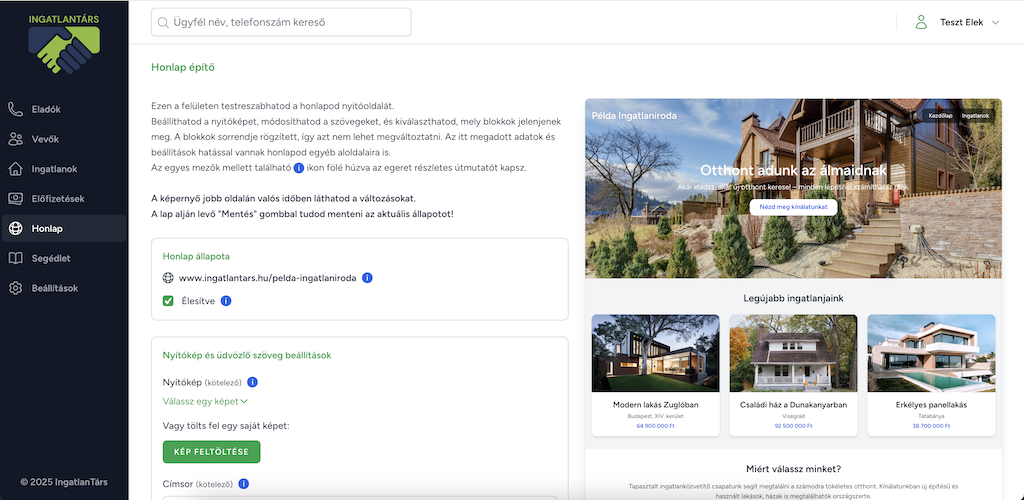The image size is (1024, 500).
Task: Click info icon next to website URL
Action: (368, 277)
